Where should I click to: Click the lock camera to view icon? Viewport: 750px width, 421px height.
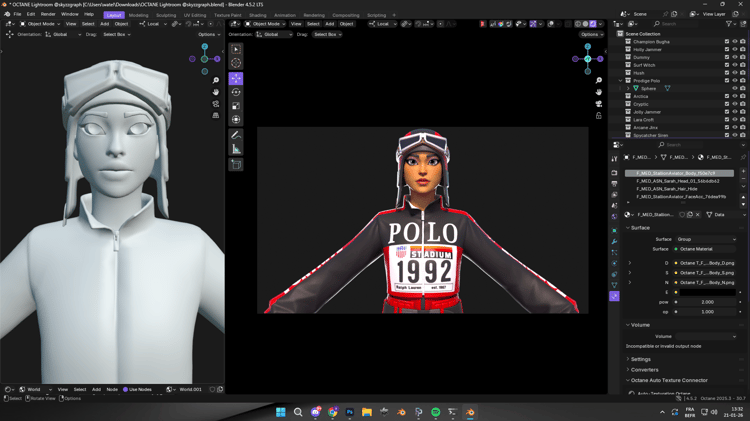[x=598, y=115]
